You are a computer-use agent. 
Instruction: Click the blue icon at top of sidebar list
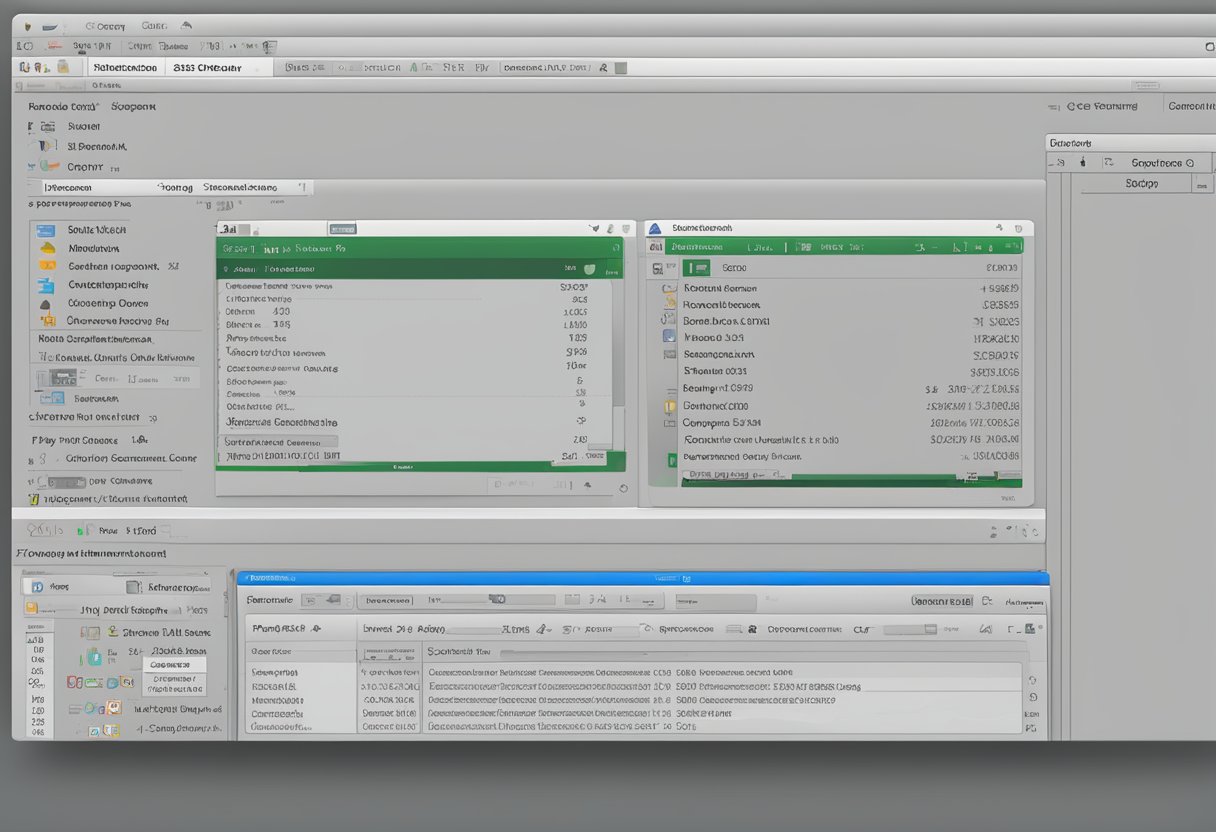(x=46, y=230)
